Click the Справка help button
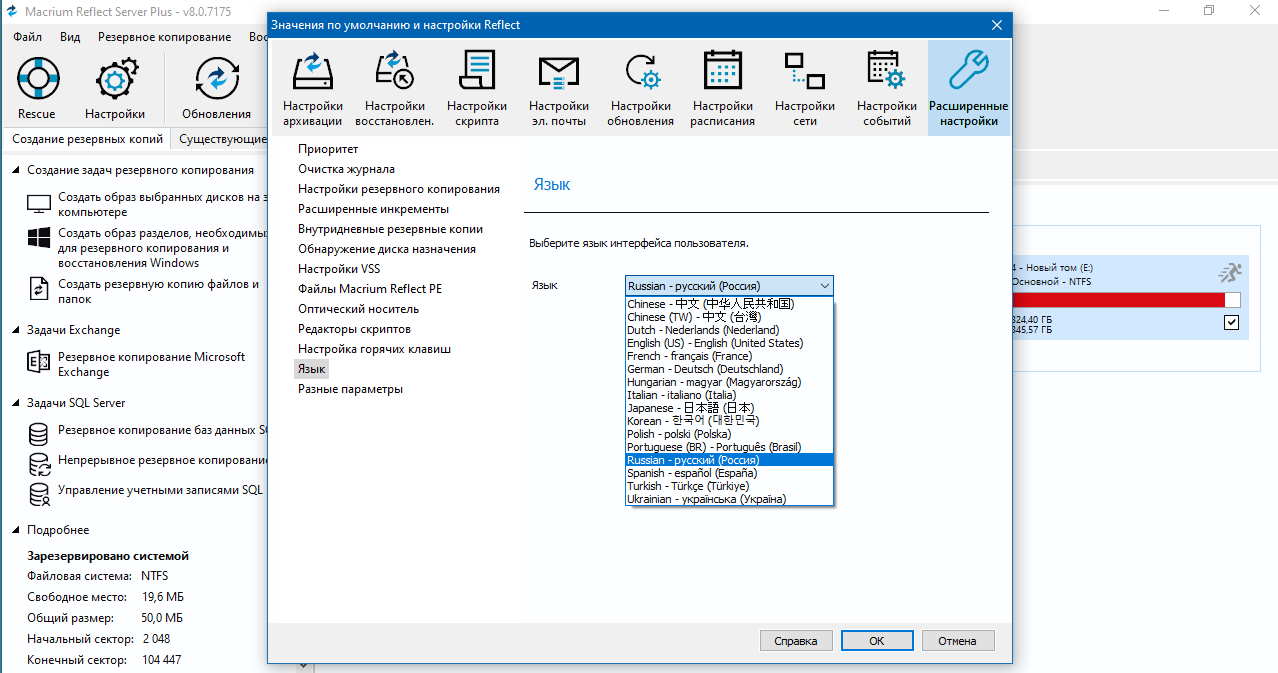The height and width of the screenshot is (673, 1278). 796,641
